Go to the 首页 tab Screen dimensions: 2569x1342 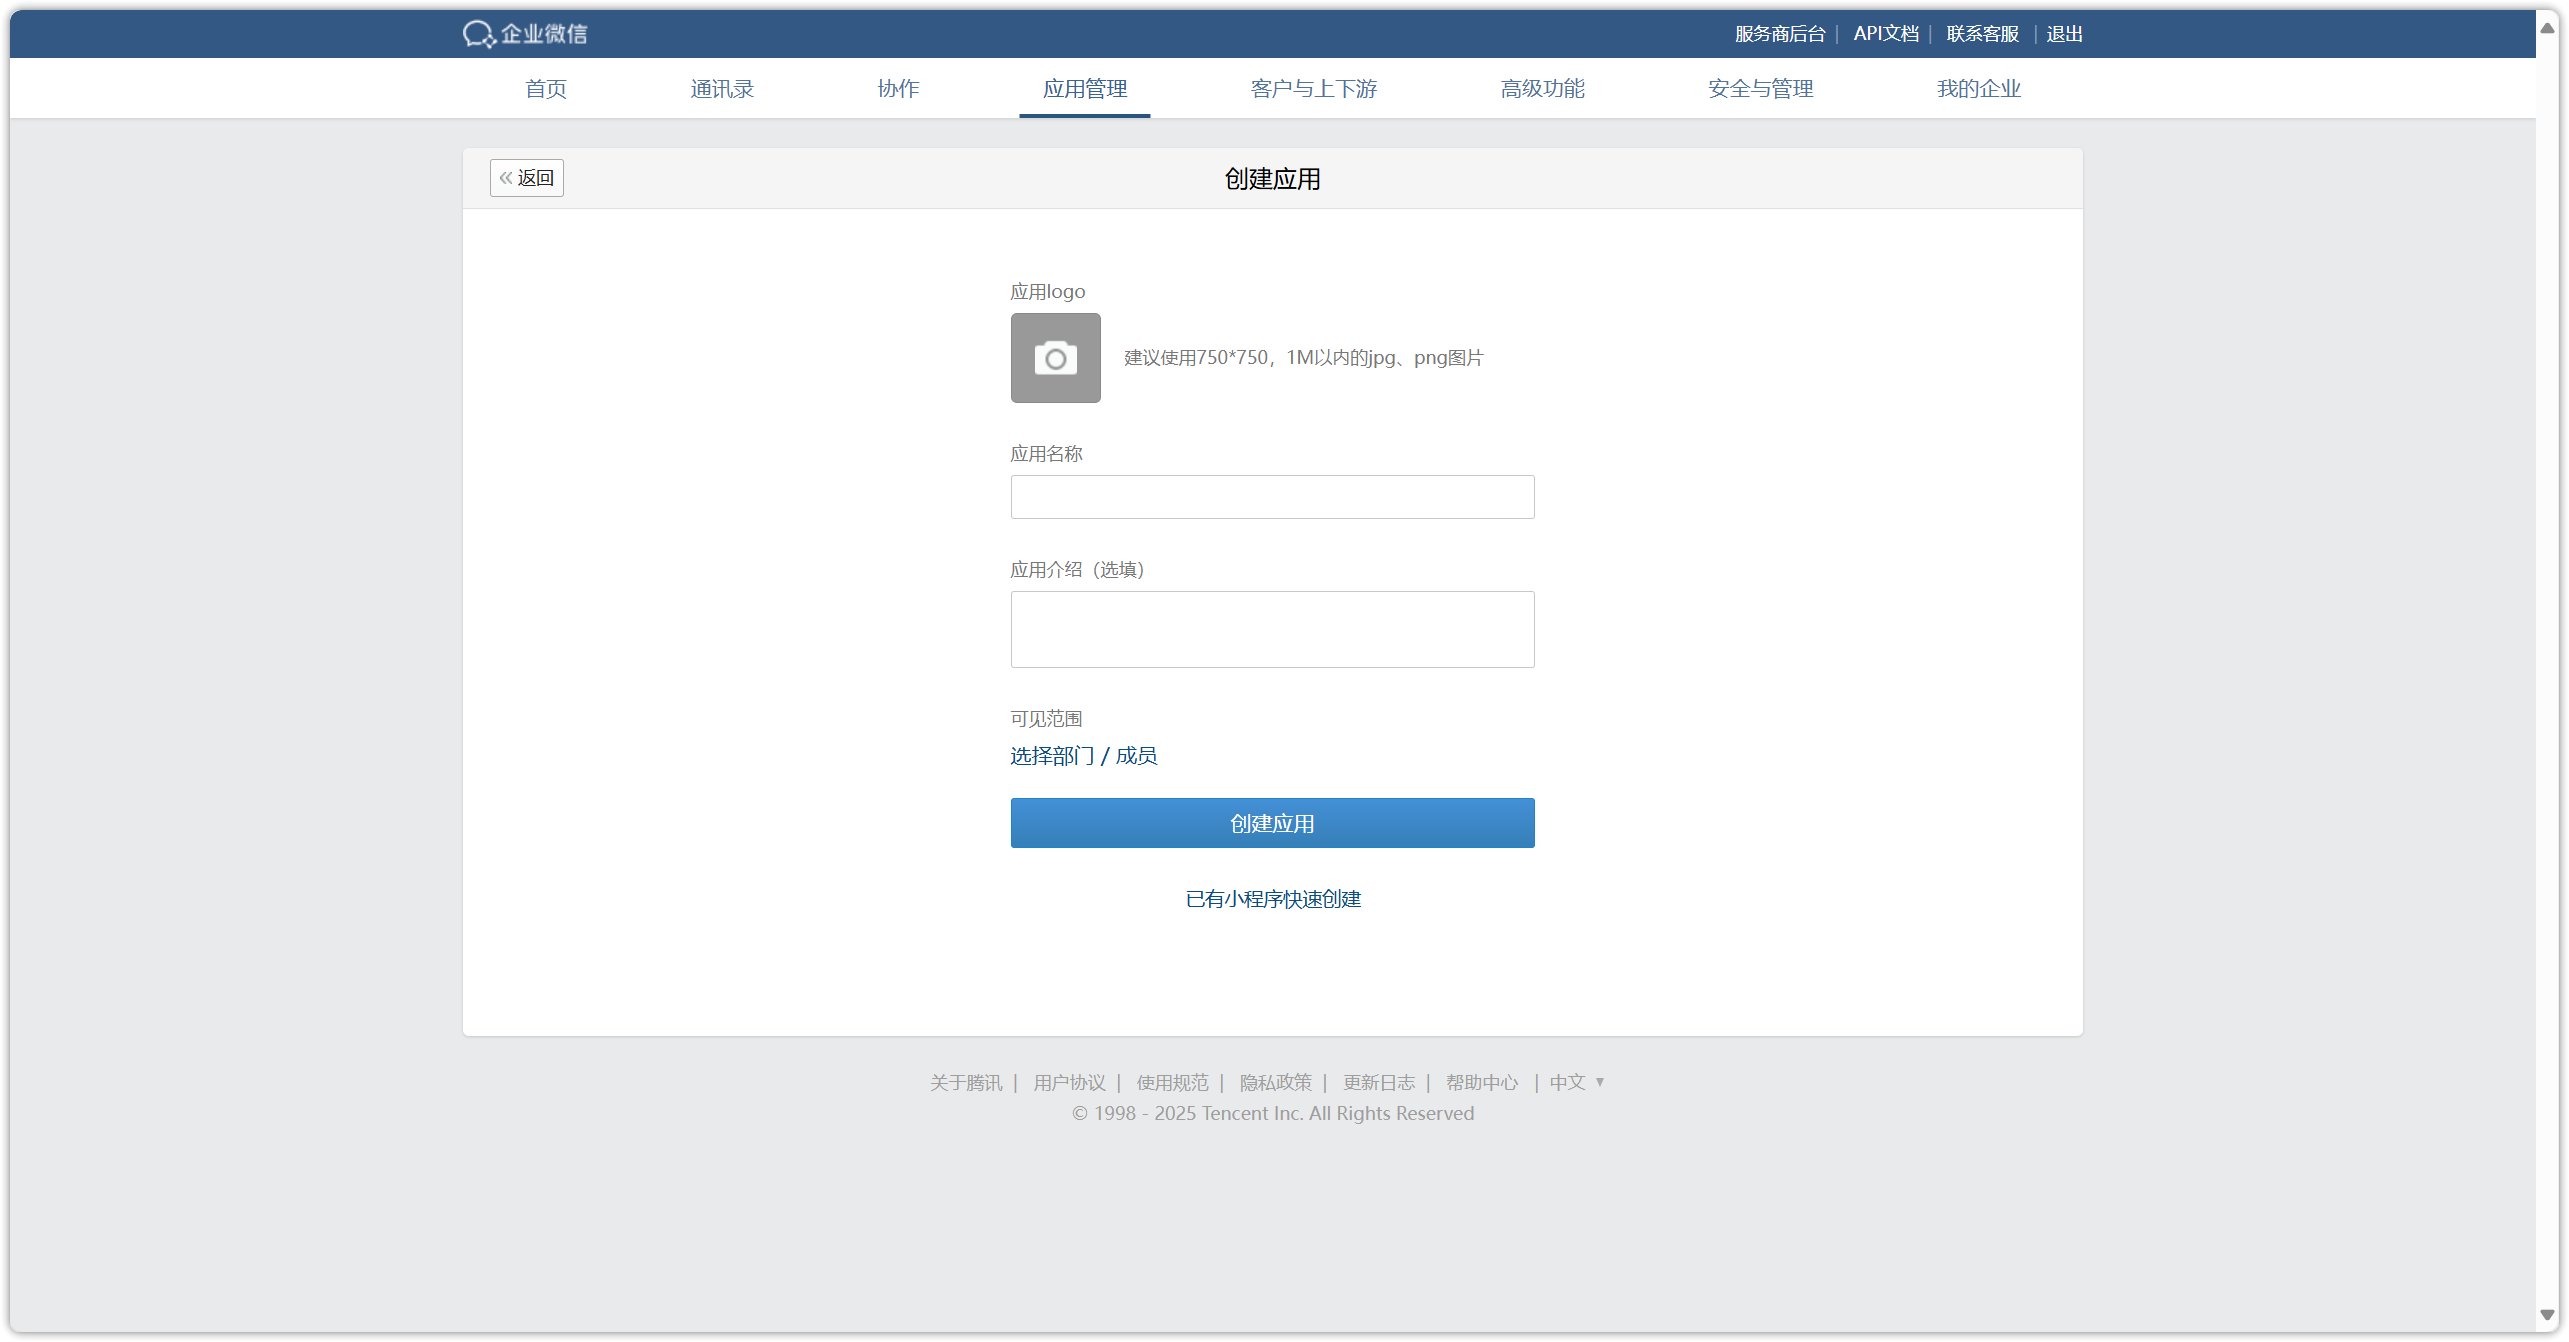546,89
